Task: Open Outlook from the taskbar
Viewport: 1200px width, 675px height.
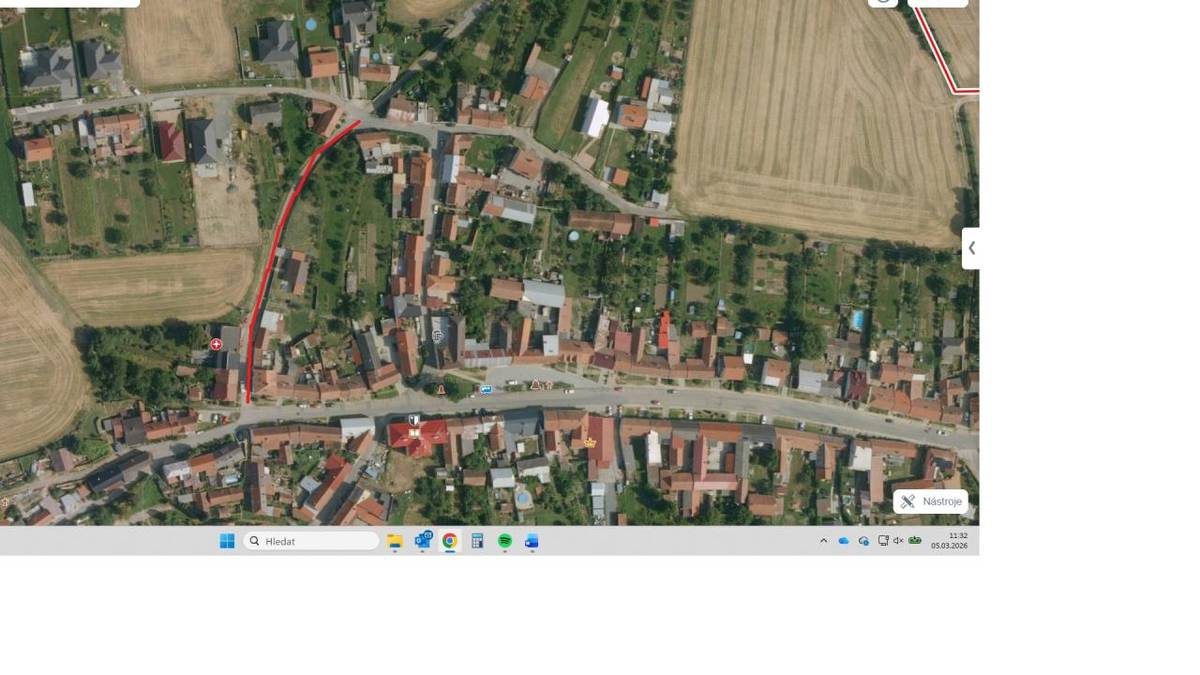Action: pos(423,541)
